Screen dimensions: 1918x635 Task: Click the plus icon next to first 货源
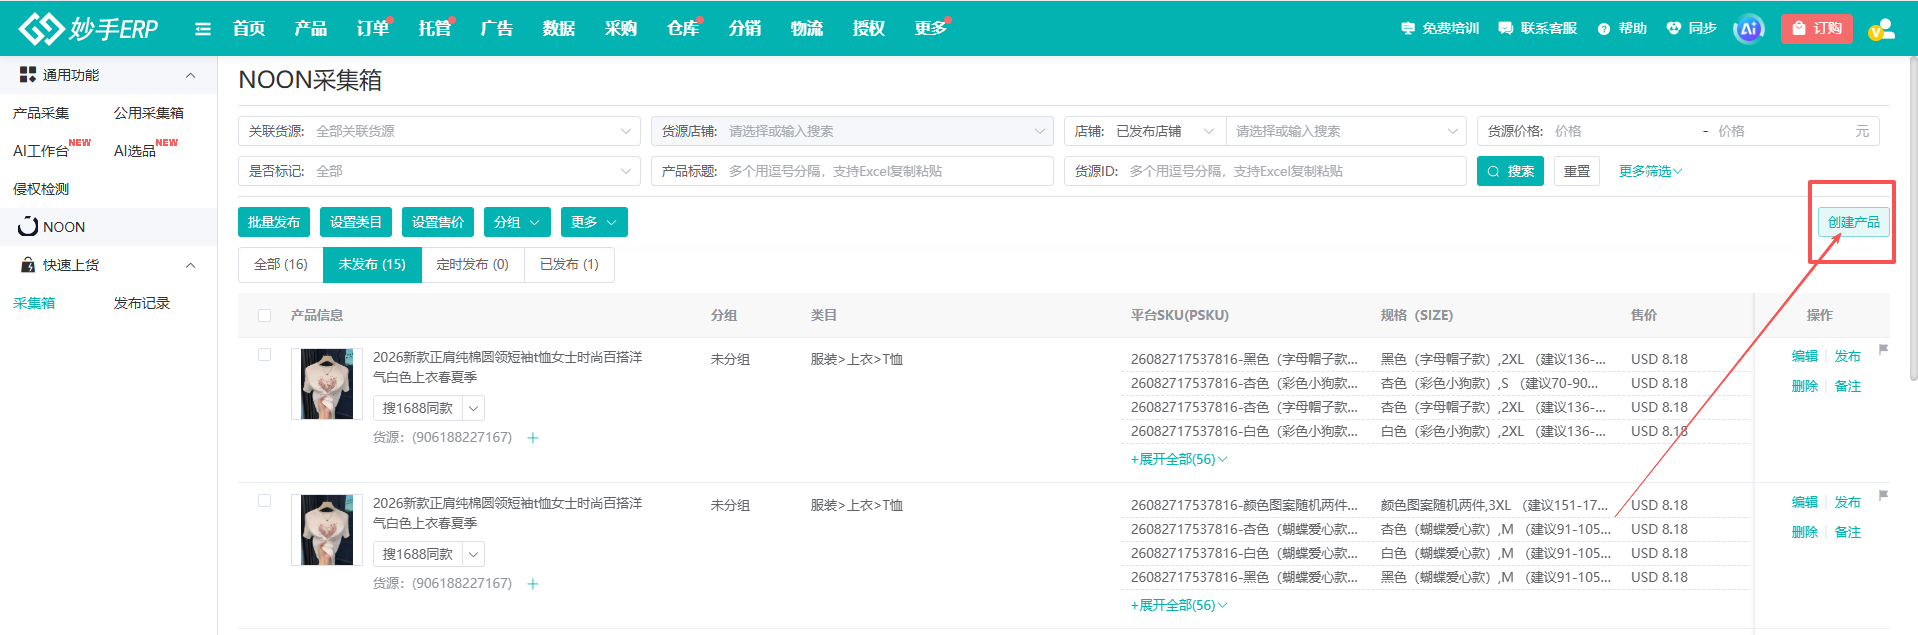(533, 438)
